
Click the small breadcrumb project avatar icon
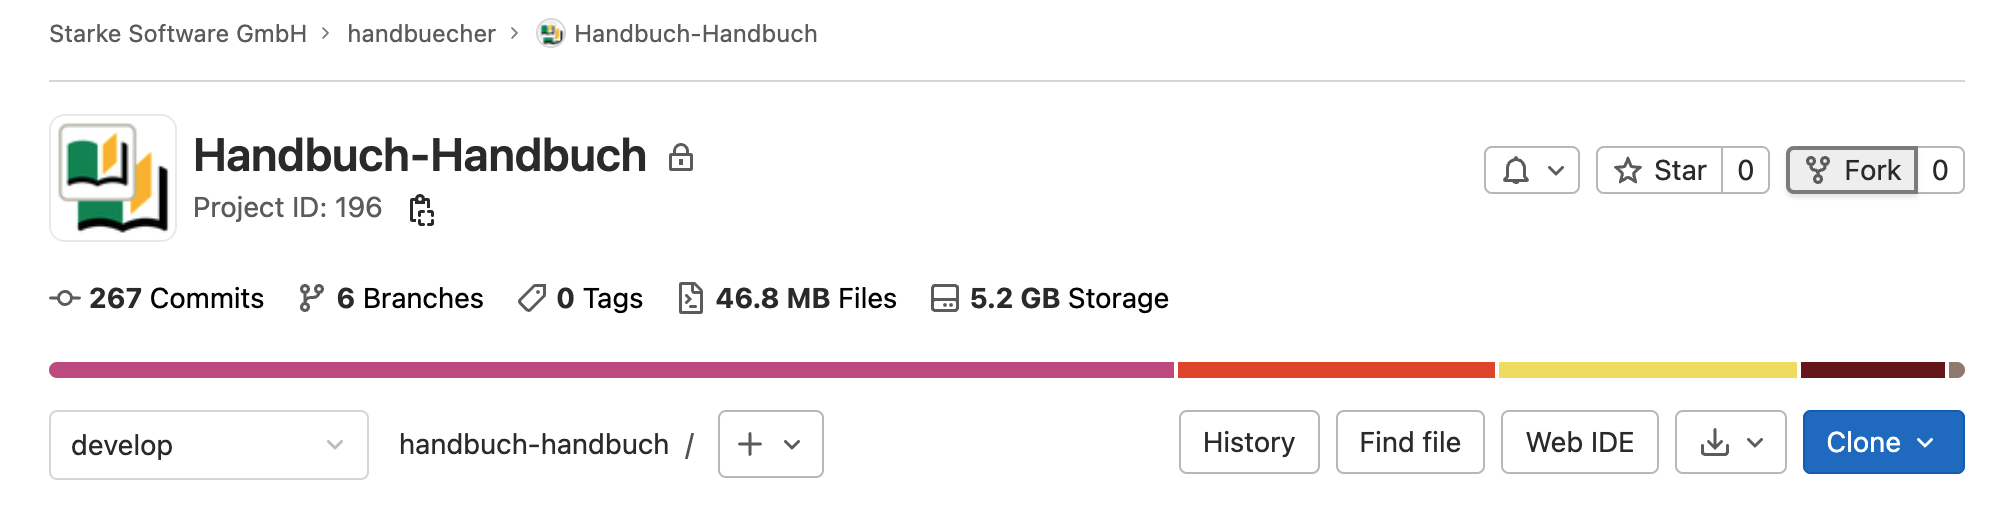(x=550, y=34)
